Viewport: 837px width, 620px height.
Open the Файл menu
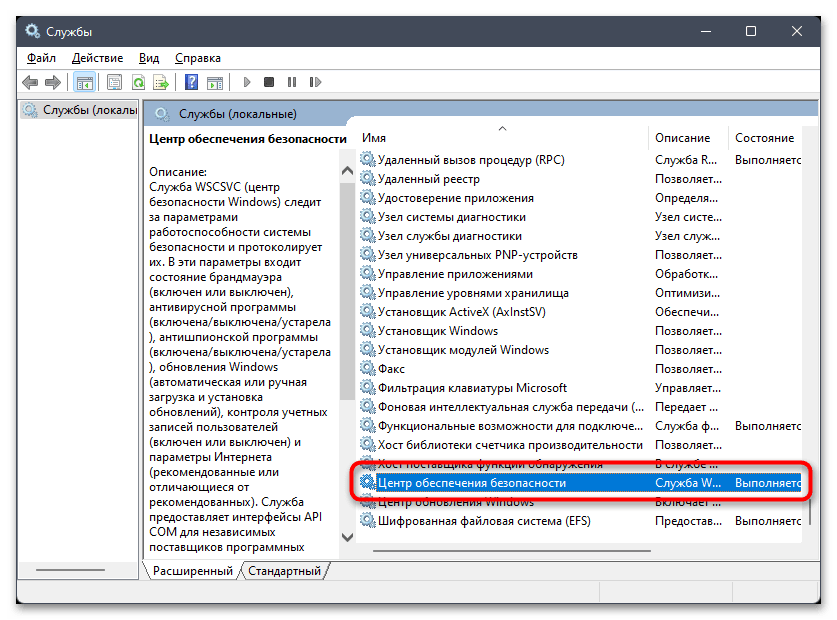[41, 58]
